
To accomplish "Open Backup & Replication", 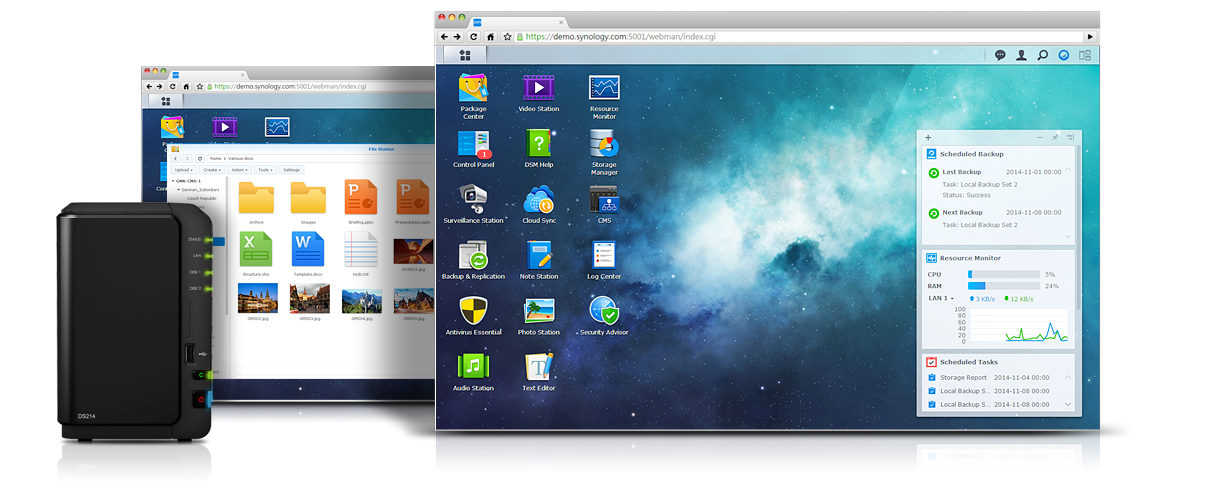I will (x=473, y=256).
